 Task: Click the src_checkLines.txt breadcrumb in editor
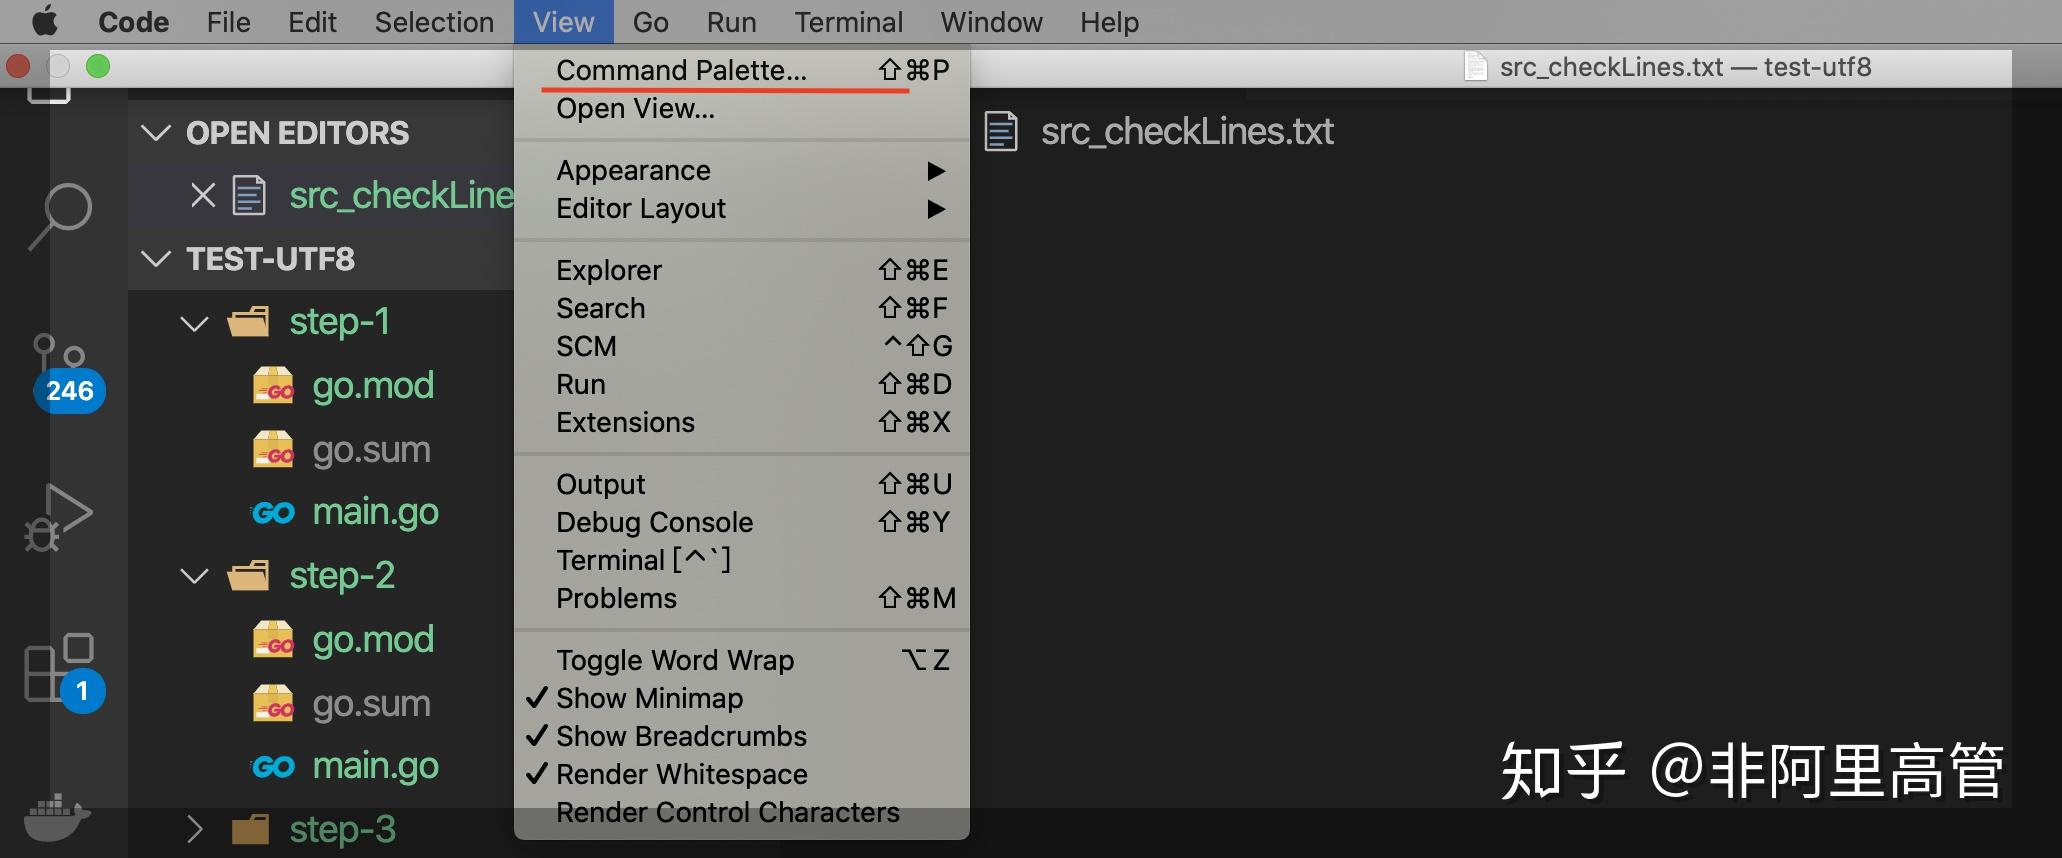click(x=1186, y=132)
